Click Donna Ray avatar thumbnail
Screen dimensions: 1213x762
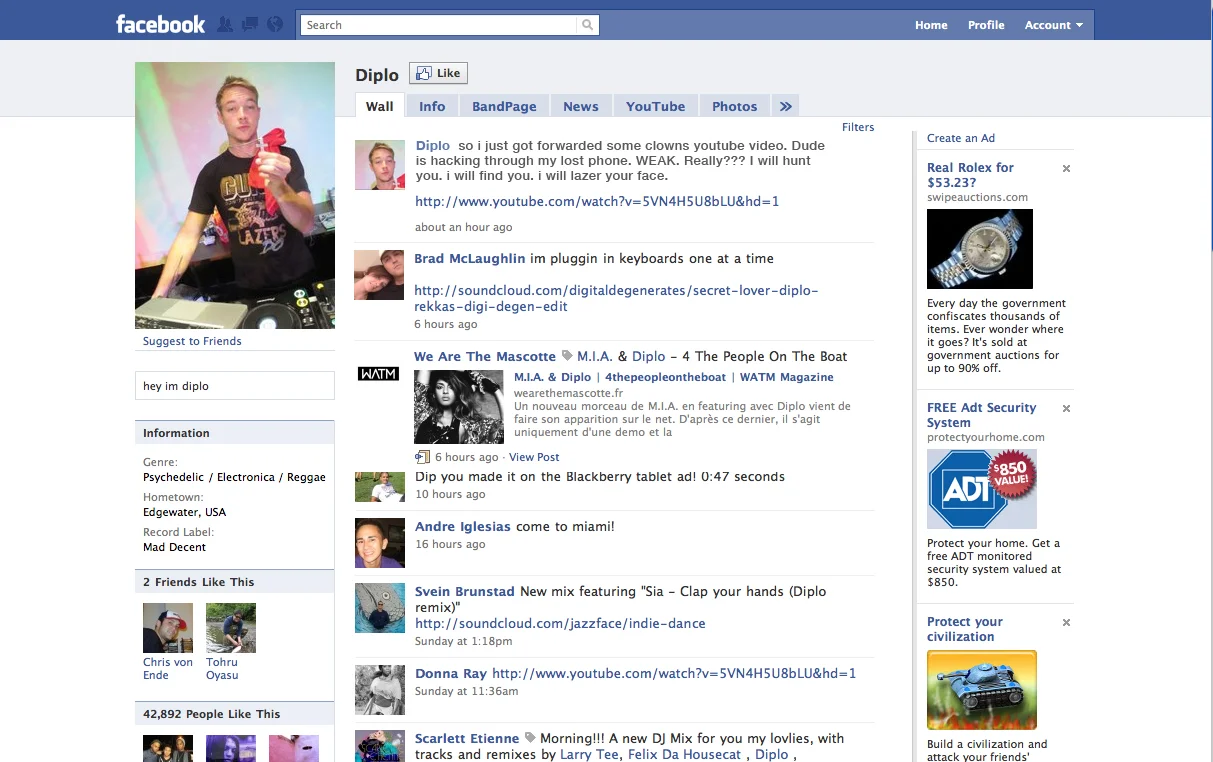click(x=380, y=690)
